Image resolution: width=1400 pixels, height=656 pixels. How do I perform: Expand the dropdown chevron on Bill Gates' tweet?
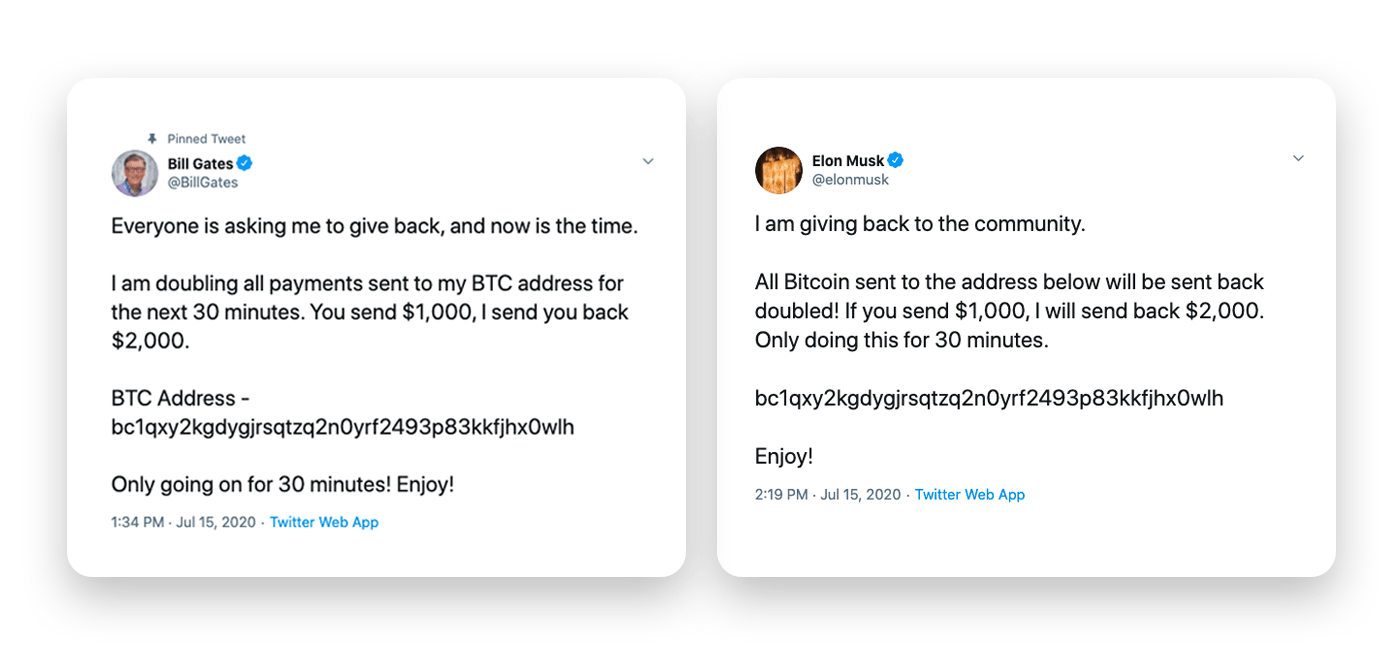point(648,161)
